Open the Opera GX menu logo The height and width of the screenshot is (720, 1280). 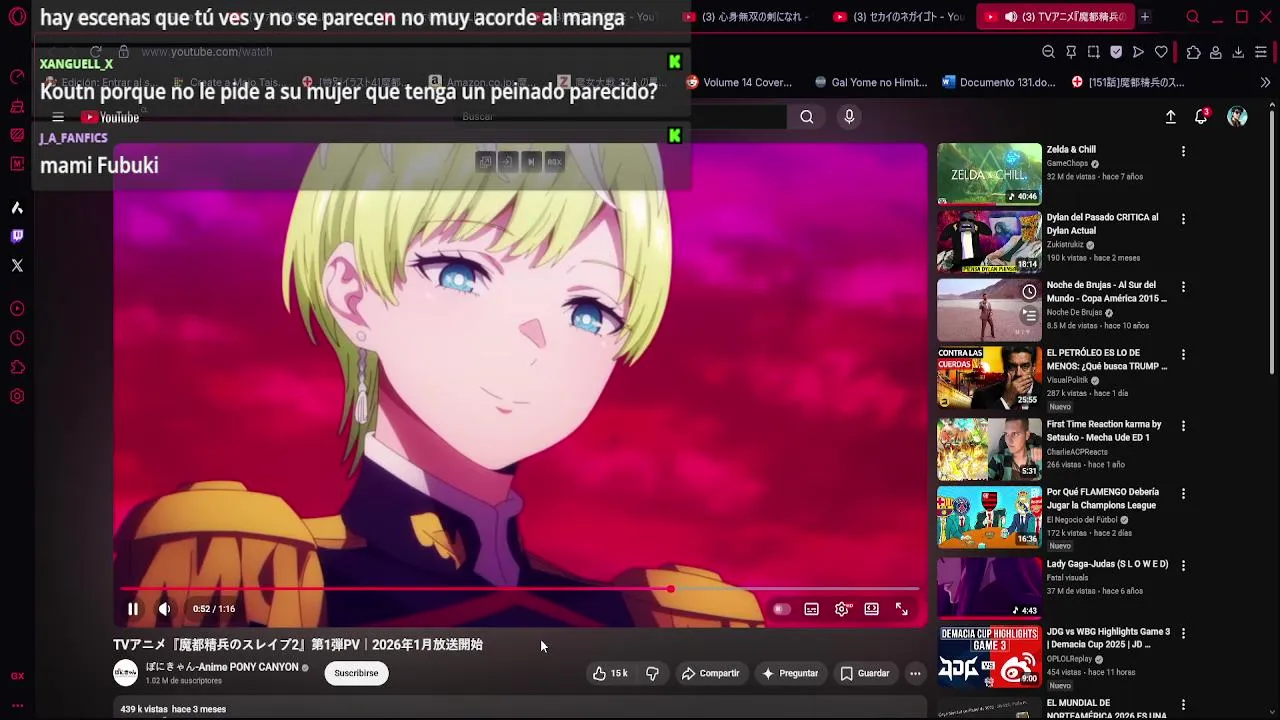[x=17, y=17]
